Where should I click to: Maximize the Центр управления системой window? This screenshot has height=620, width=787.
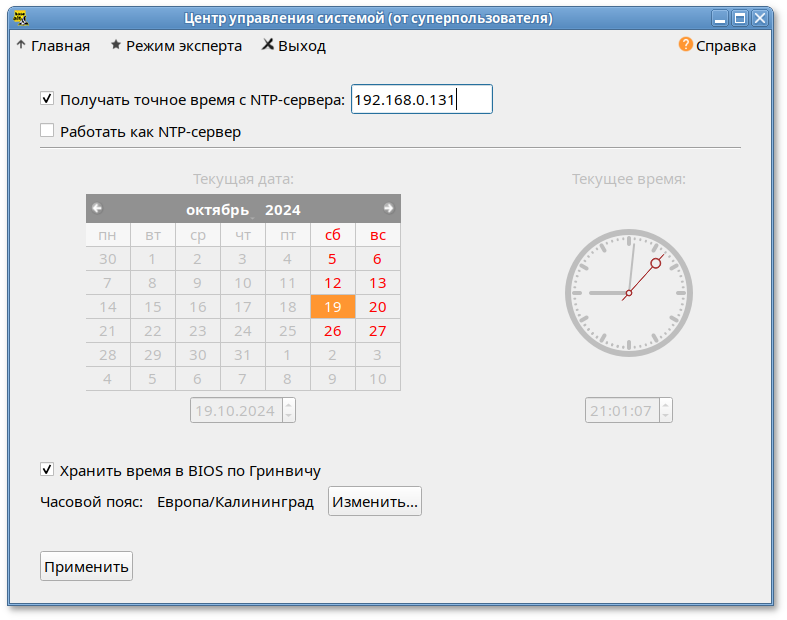740,19
